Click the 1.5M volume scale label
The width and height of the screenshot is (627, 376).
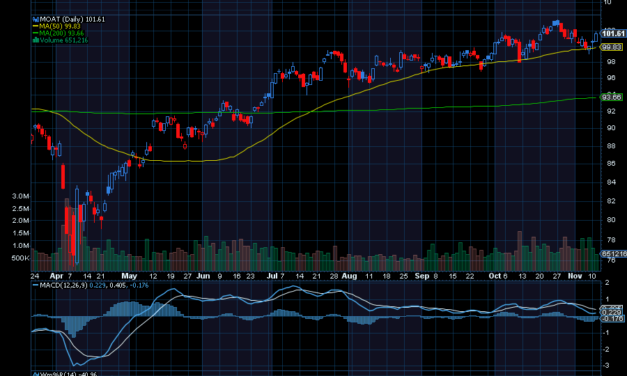pyautogui.click(x=20, y=233)
